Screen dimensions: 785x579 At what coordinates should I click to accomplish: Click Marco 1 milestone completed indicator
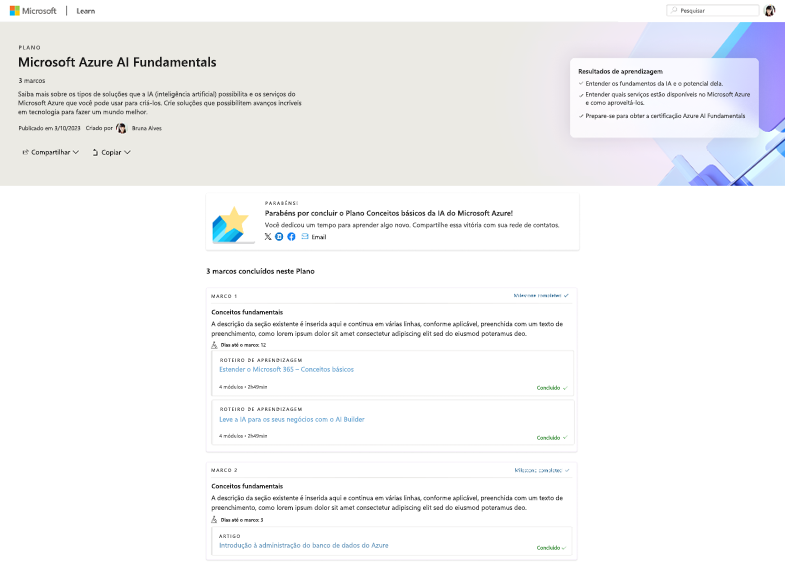click(541, 296)
